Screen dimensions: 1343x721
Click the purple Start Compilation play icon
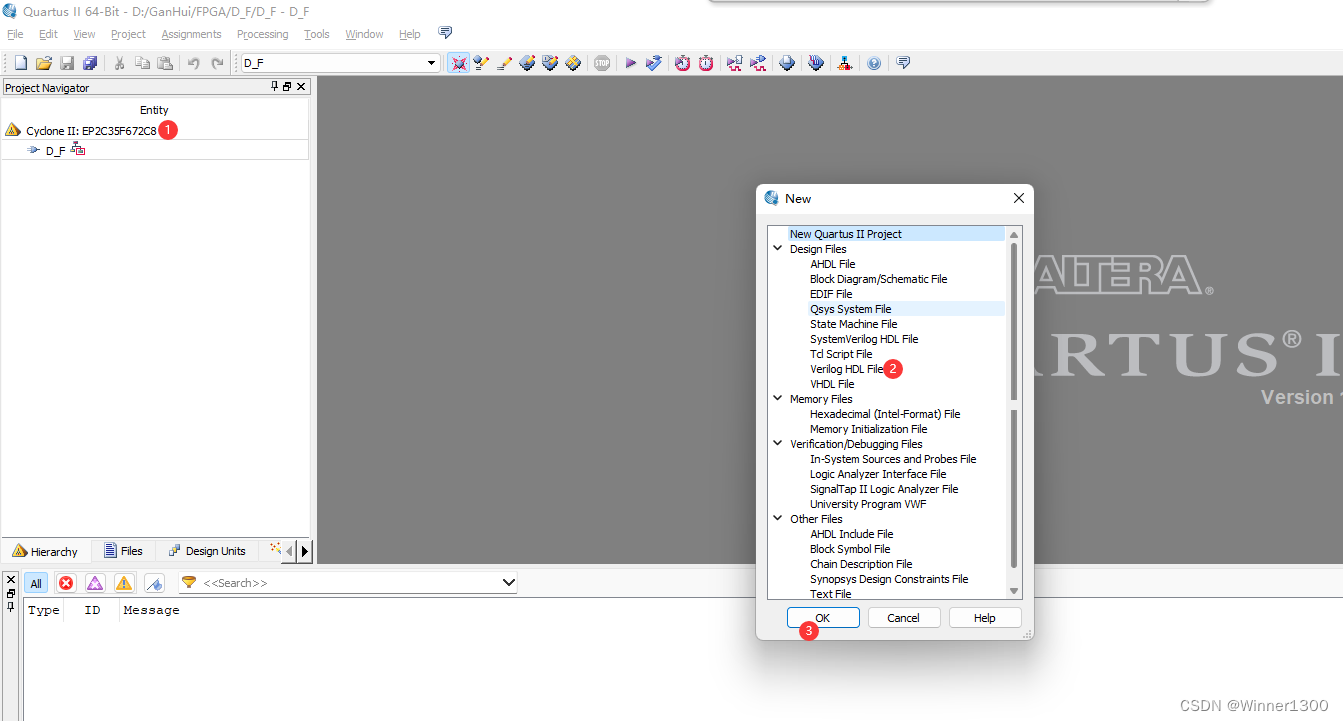point(631,63)
